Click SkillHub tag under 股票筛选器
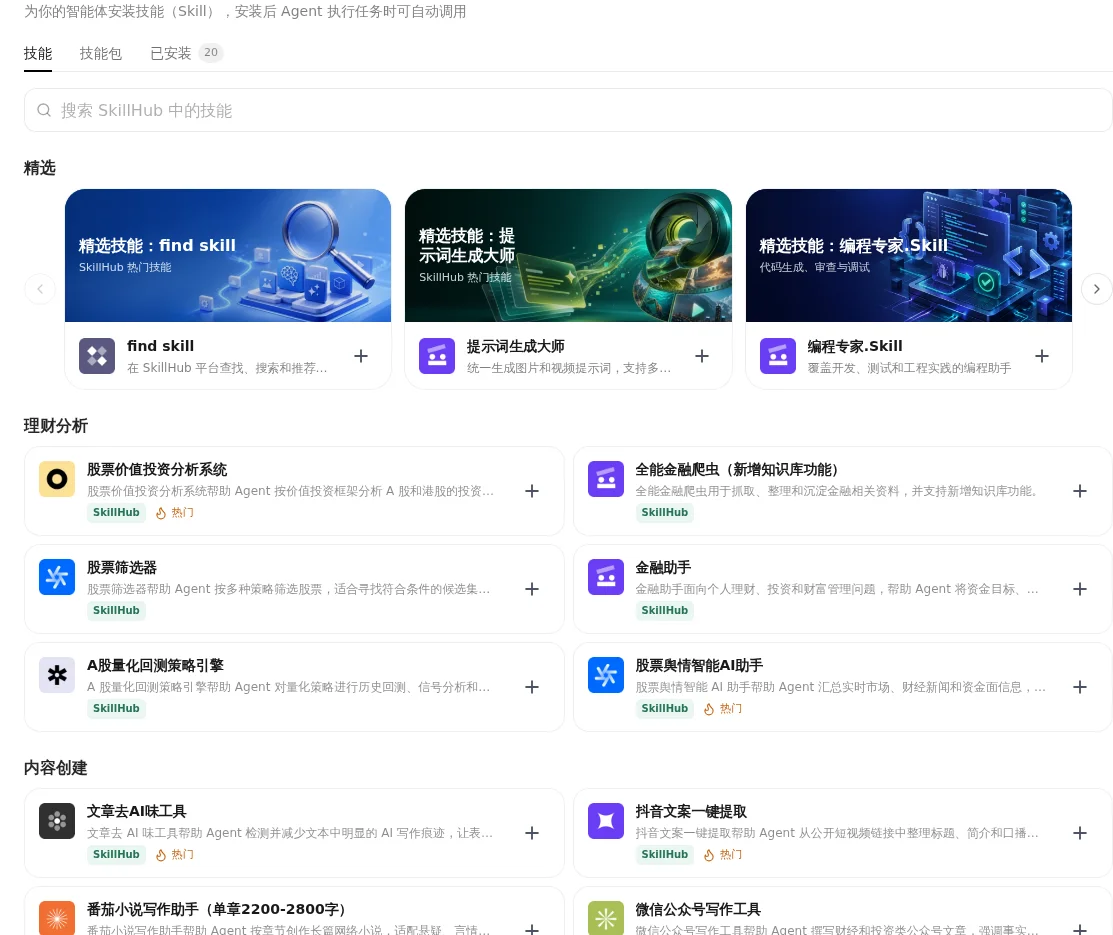Screen dimensions: 1113x935 click(116, 610)
